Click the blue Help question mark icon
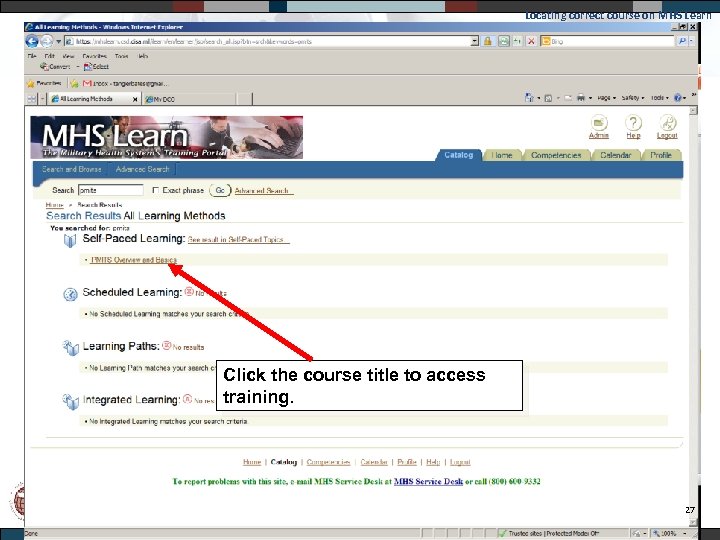The width and height of the screenshot is (720, 540). point(678,97)
